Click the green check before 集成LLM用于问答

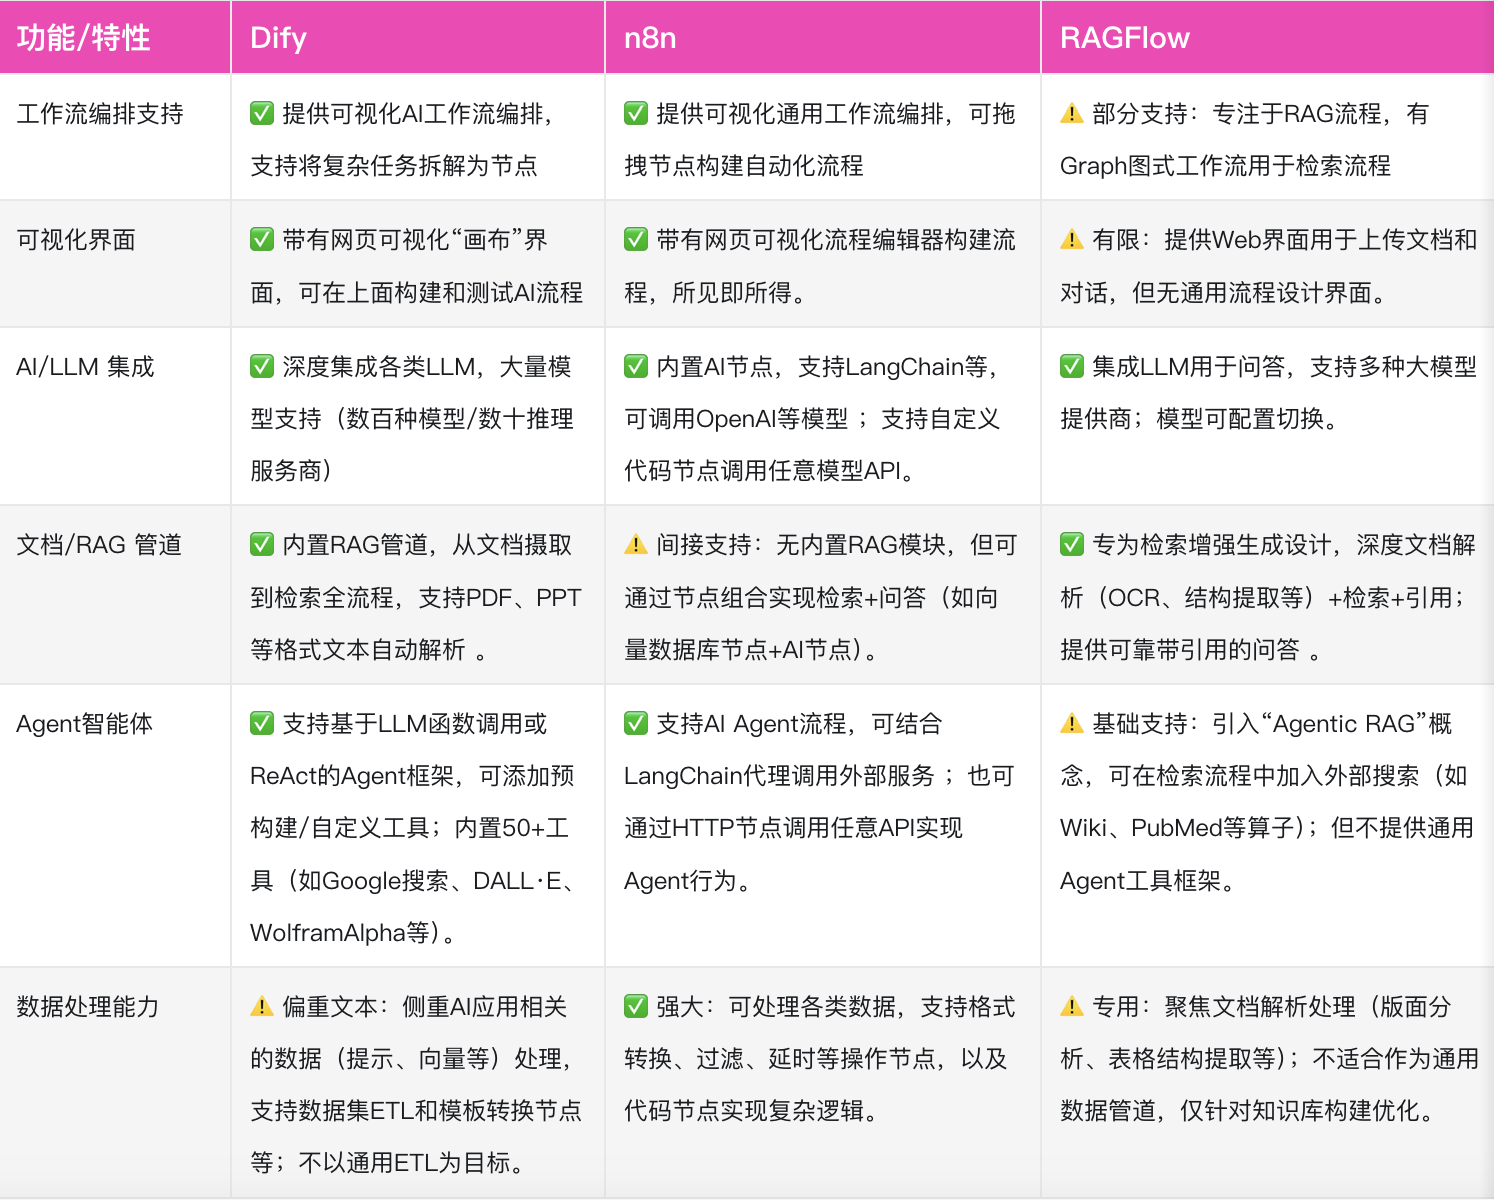click(1072, 366)
